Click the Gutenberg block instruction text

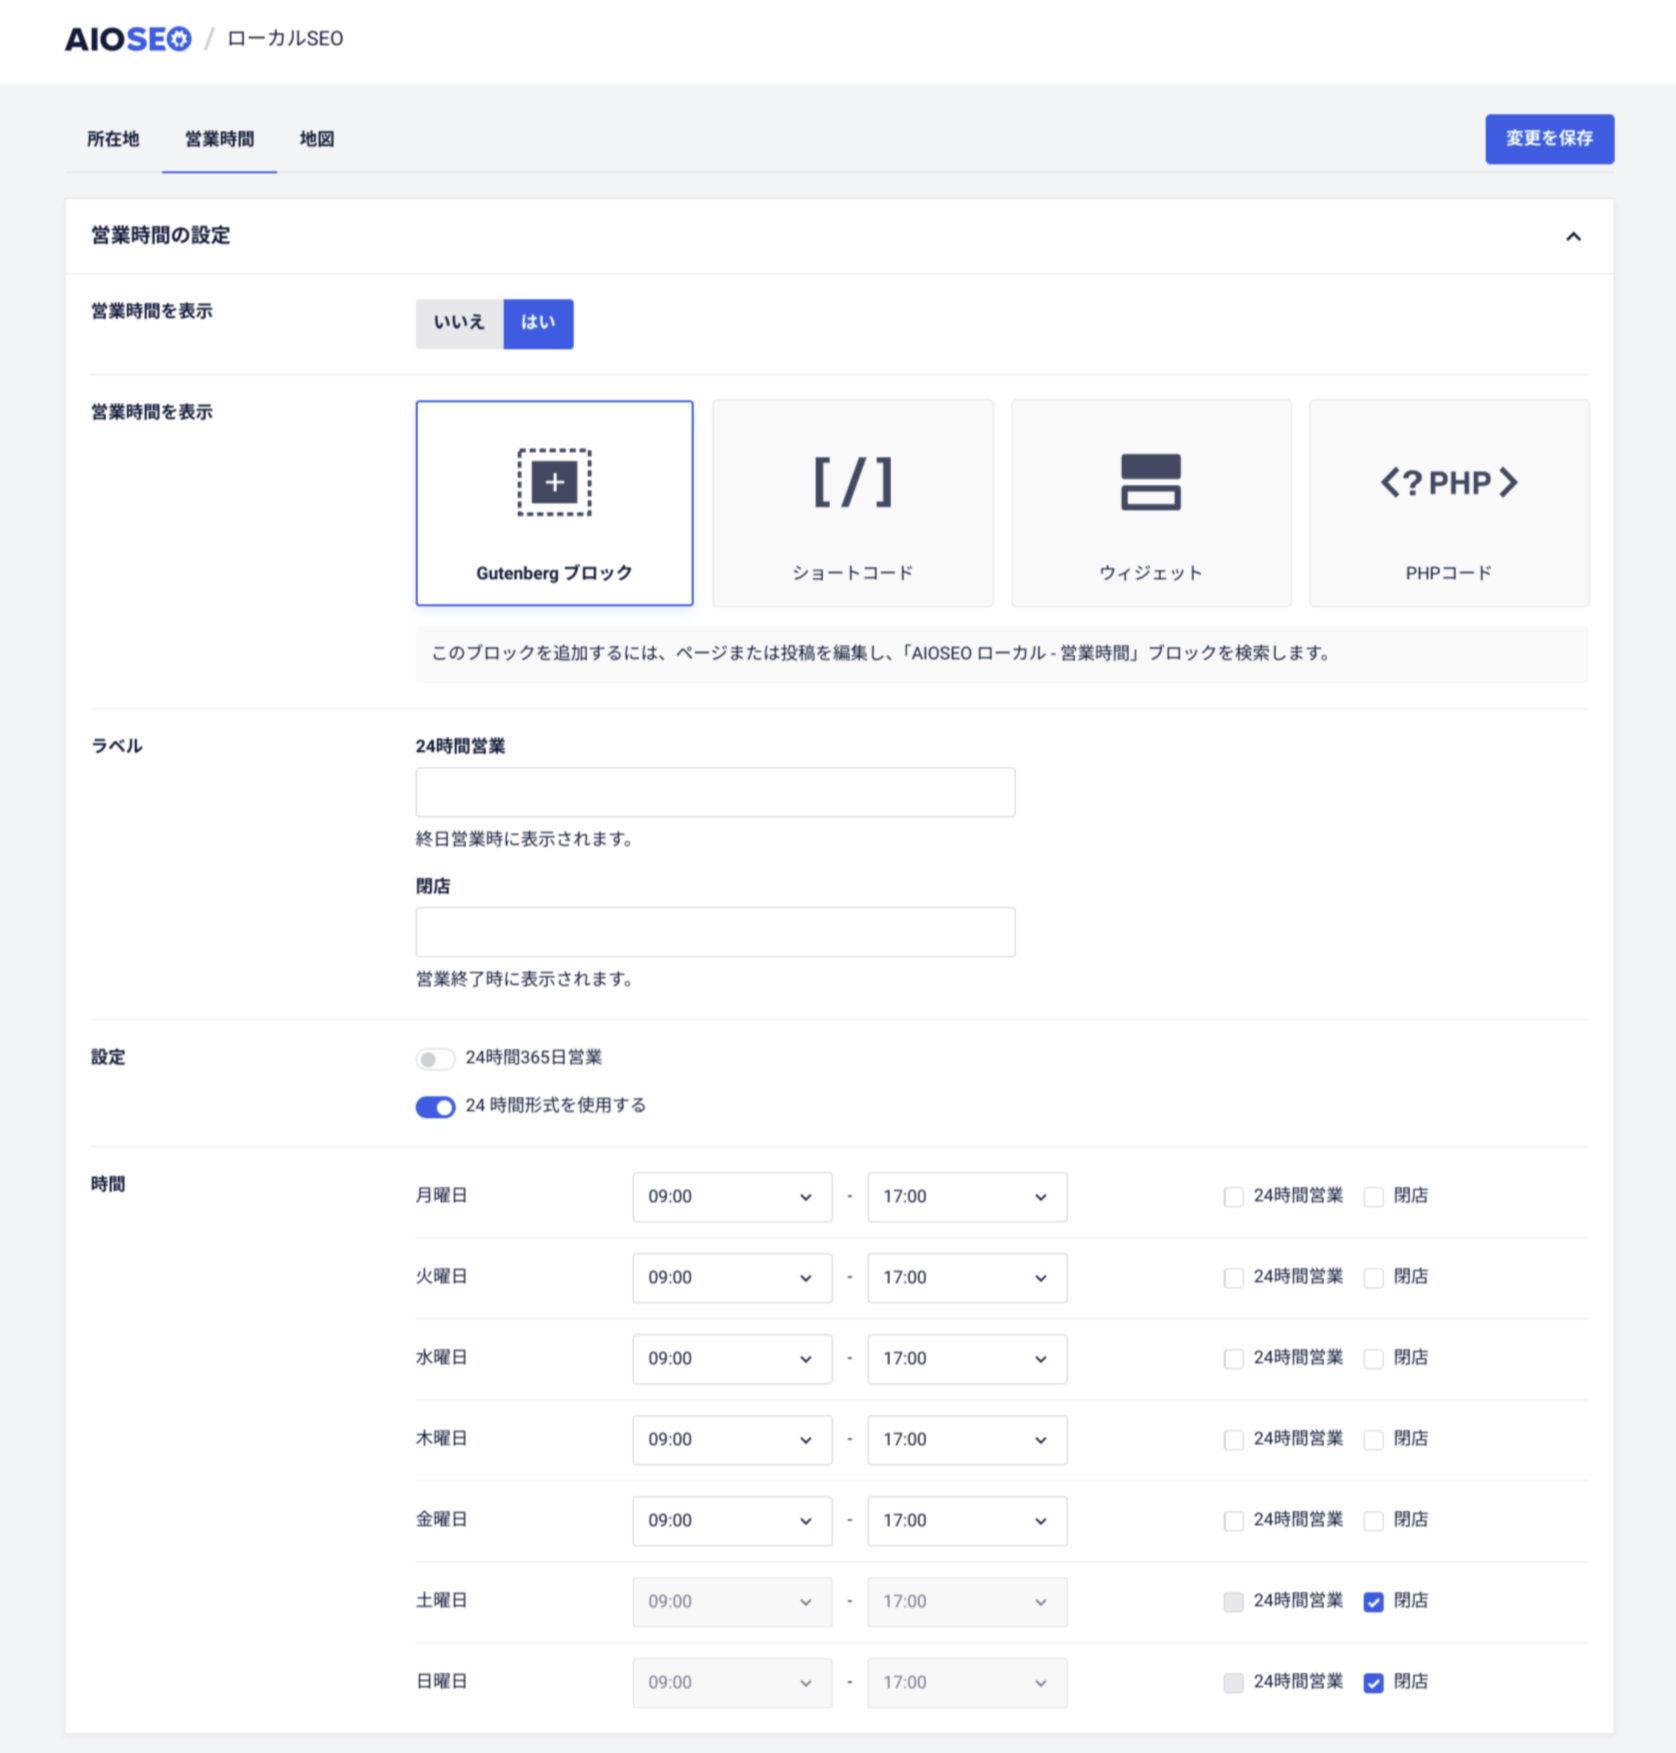(x=881, y=654)
